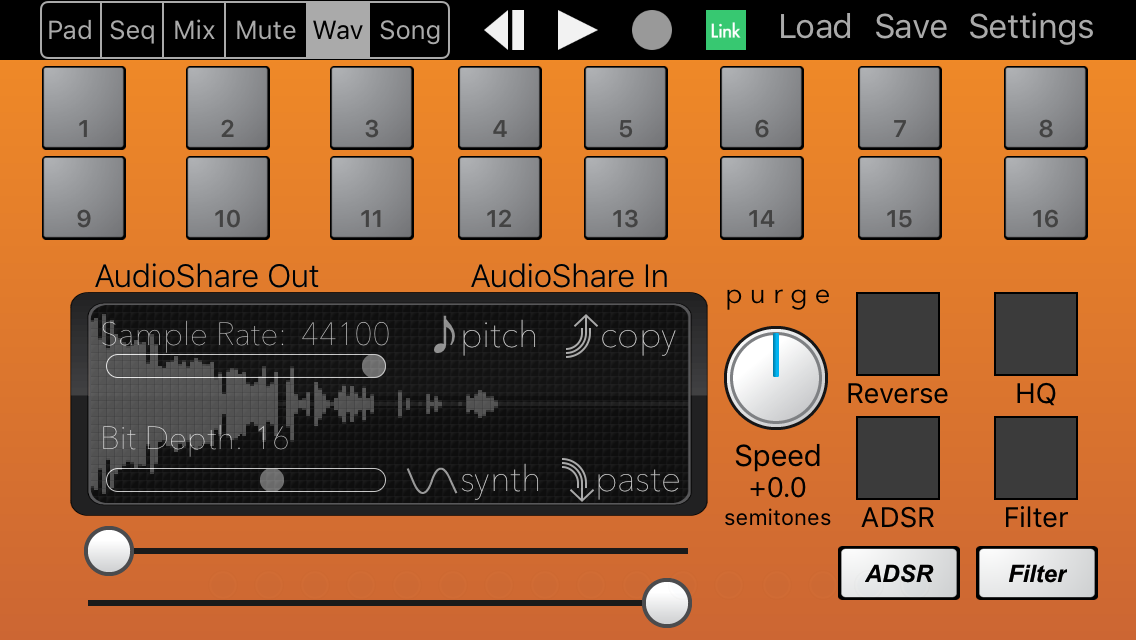
Task: Click the rewind to start icon
Action: [504, 30]
